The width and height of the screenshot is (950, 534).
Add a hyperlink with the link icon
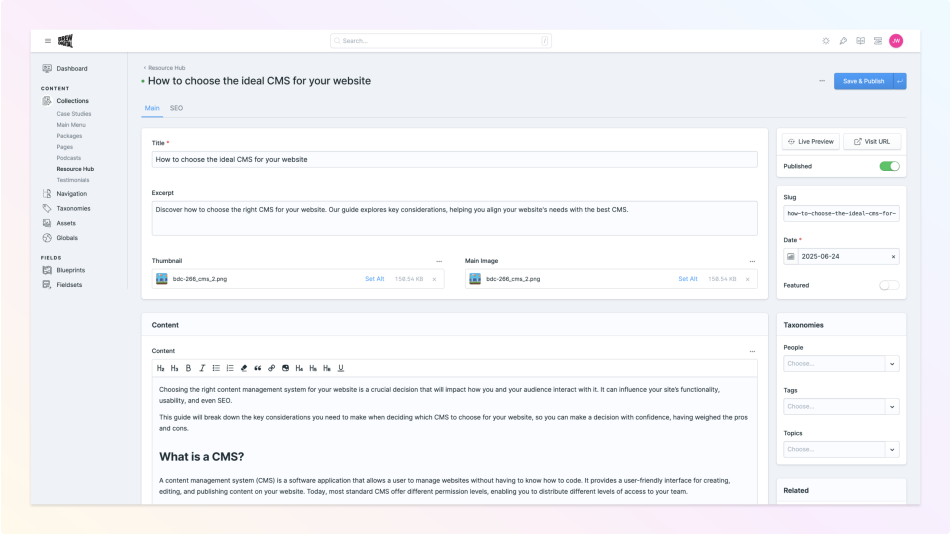(x=272, y=368)
